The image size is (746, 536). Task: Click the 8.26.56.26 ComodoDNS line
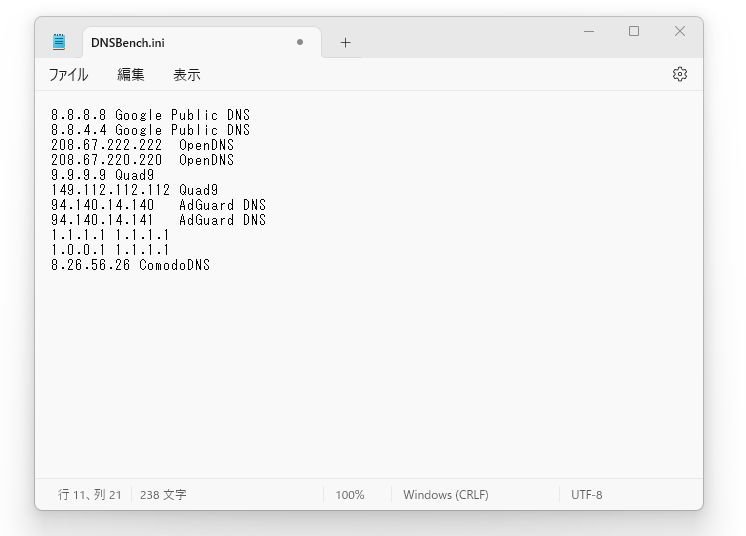point(130,265)
